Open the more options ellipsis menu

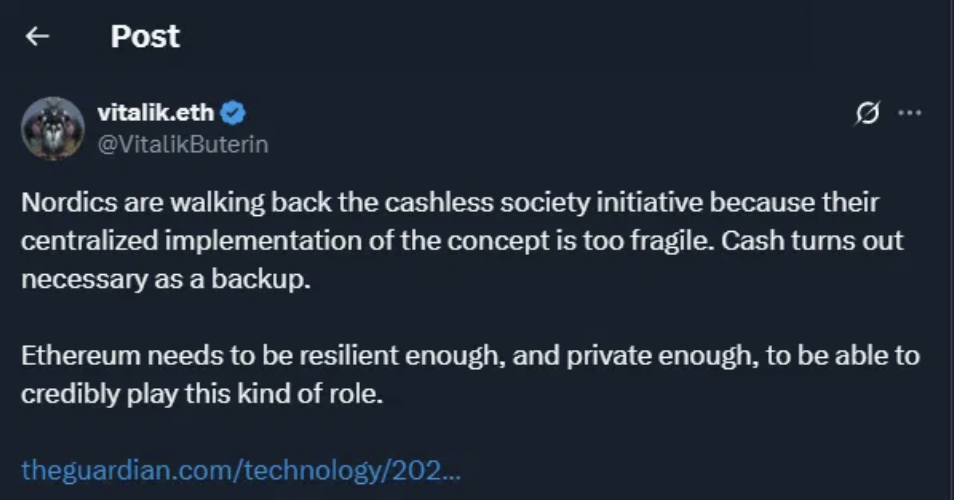tap(909, 113)
